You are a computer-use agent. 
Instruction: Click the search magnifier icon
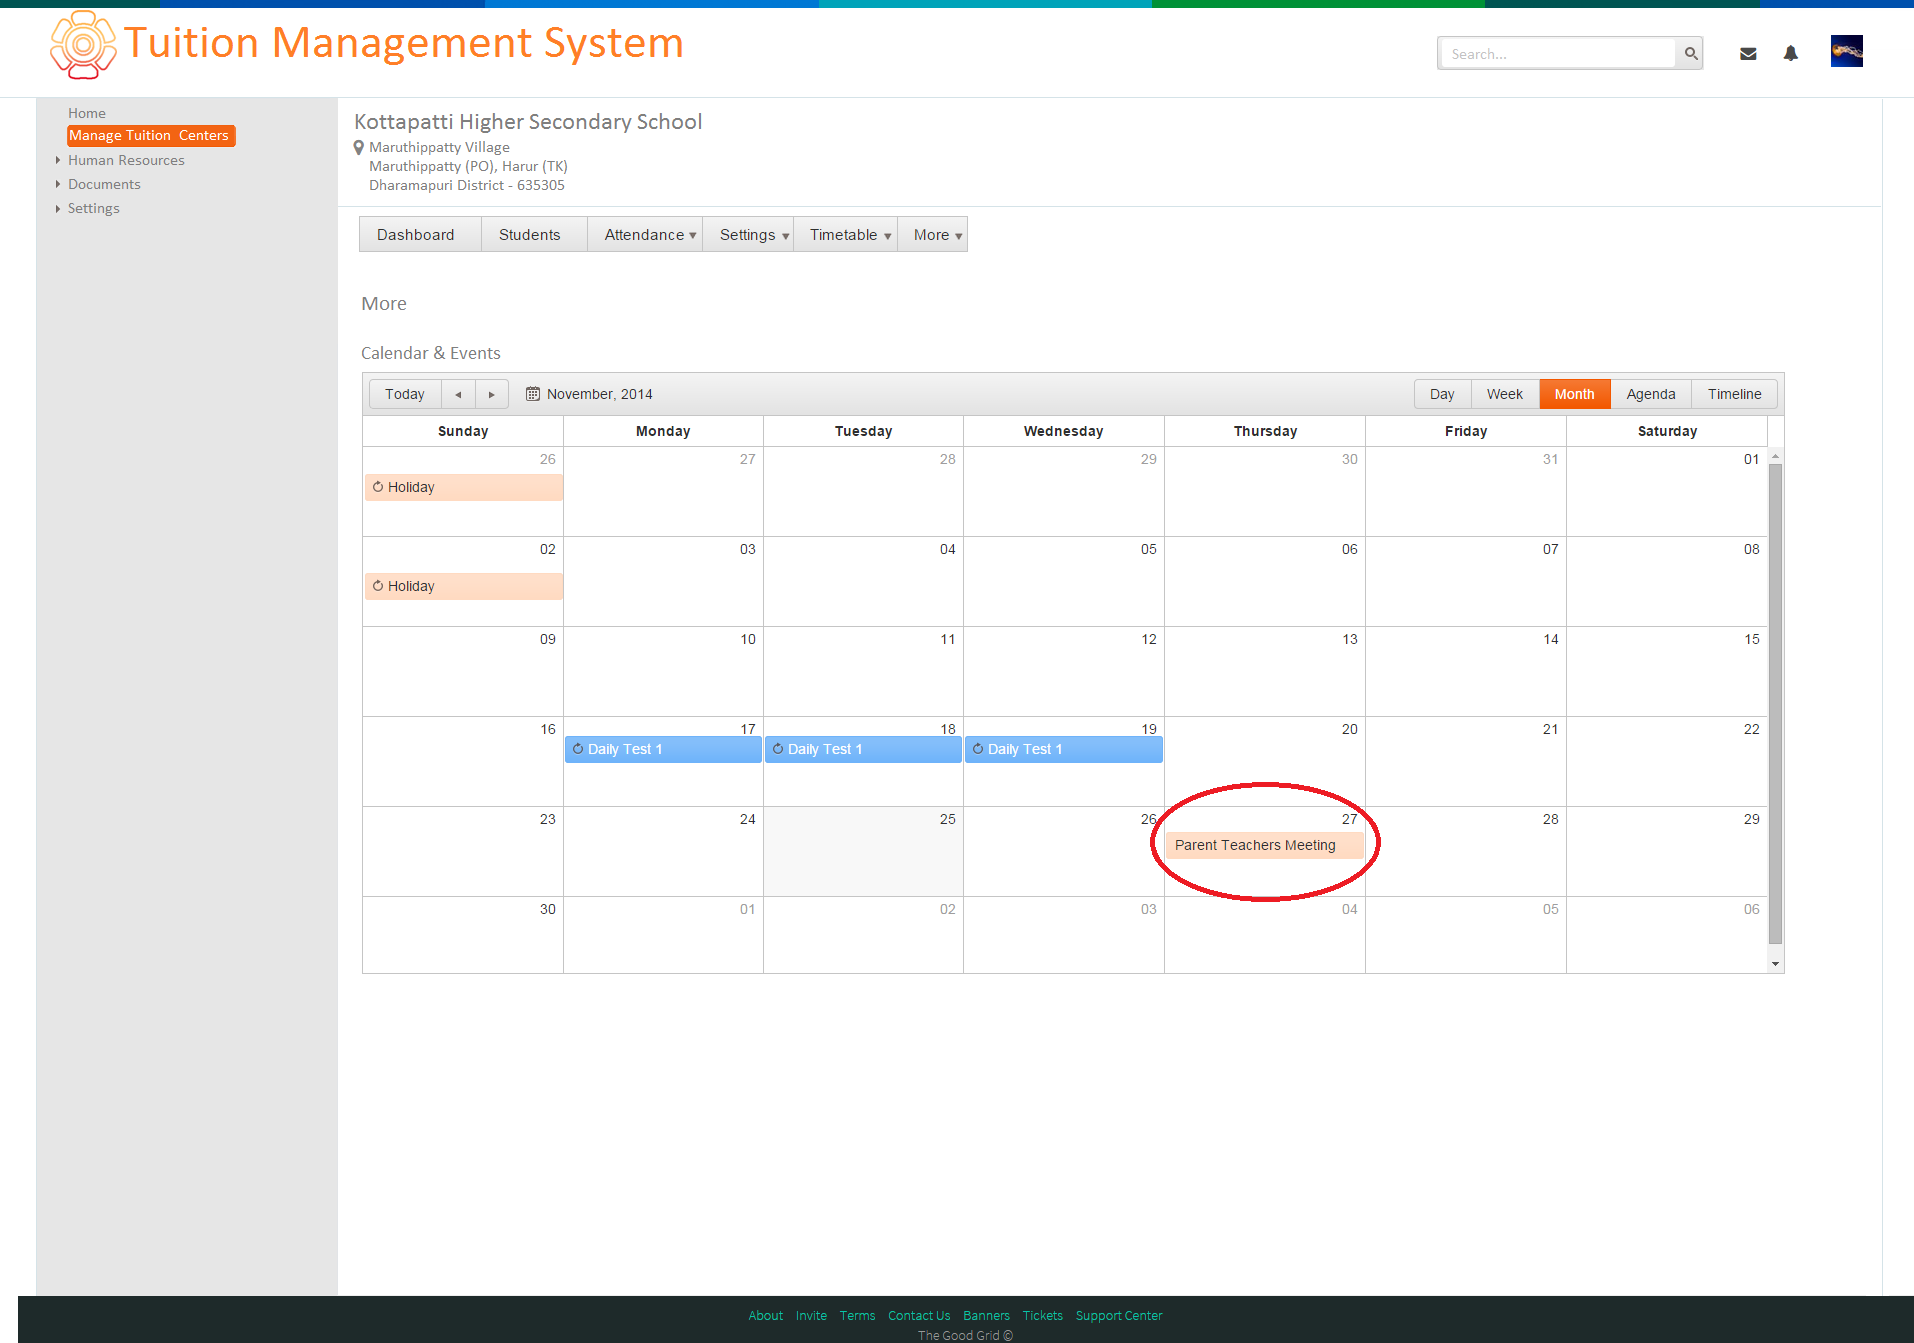(1691, 54)
